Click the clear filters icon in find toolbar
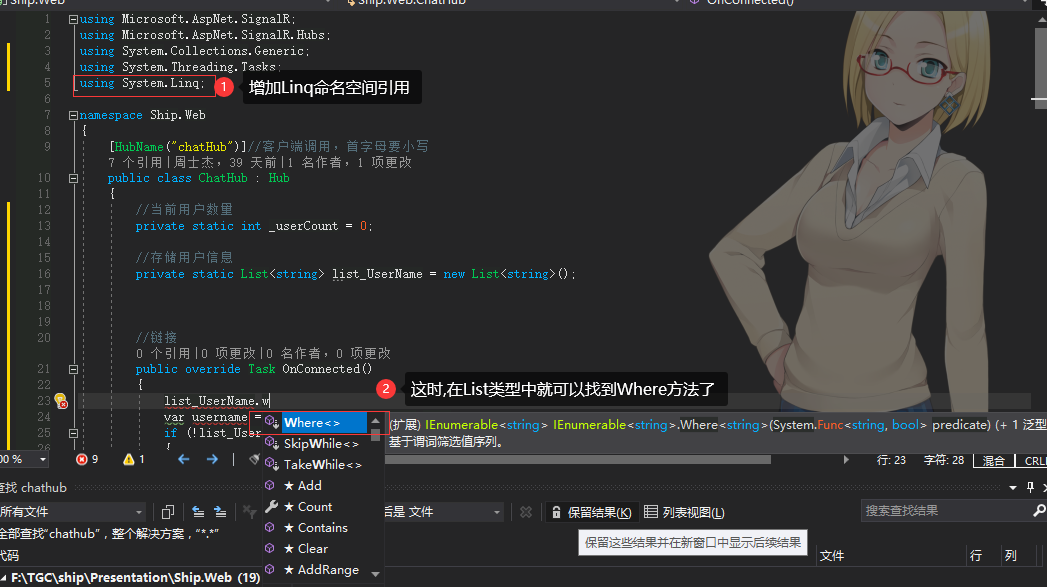 click(x=249, y=512)
